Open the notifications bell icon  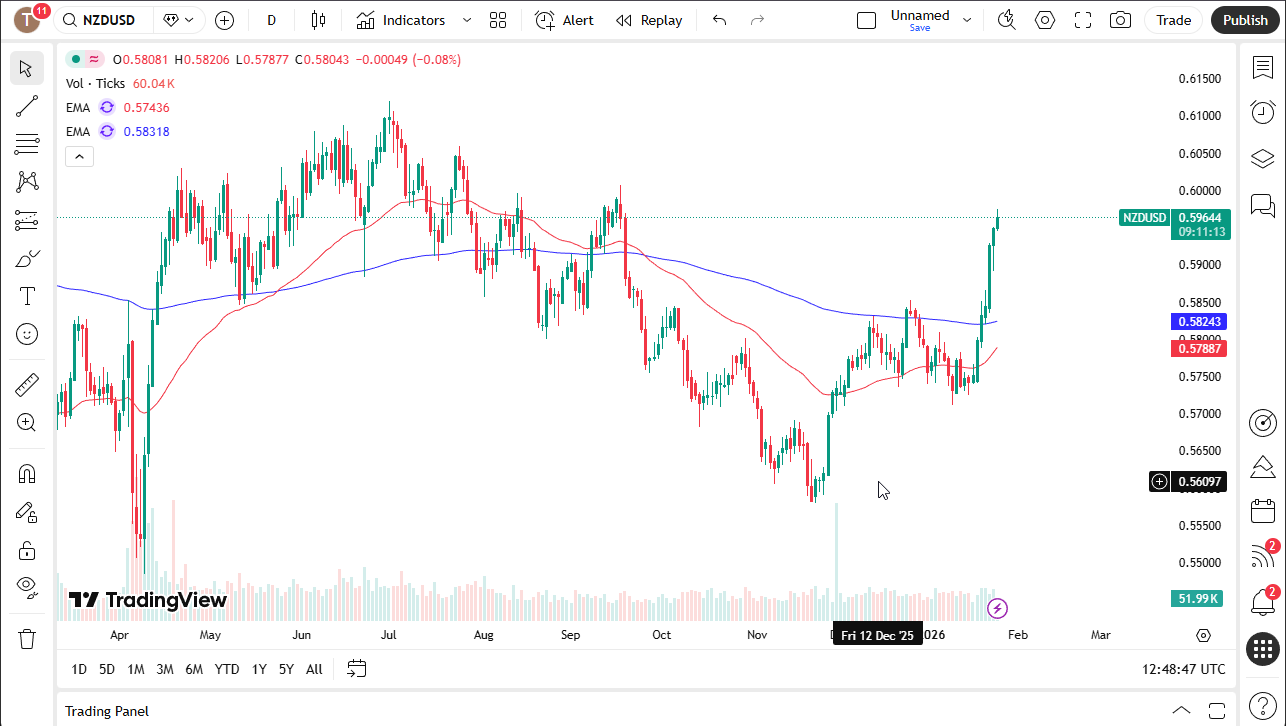click(x=1263, y=602)
